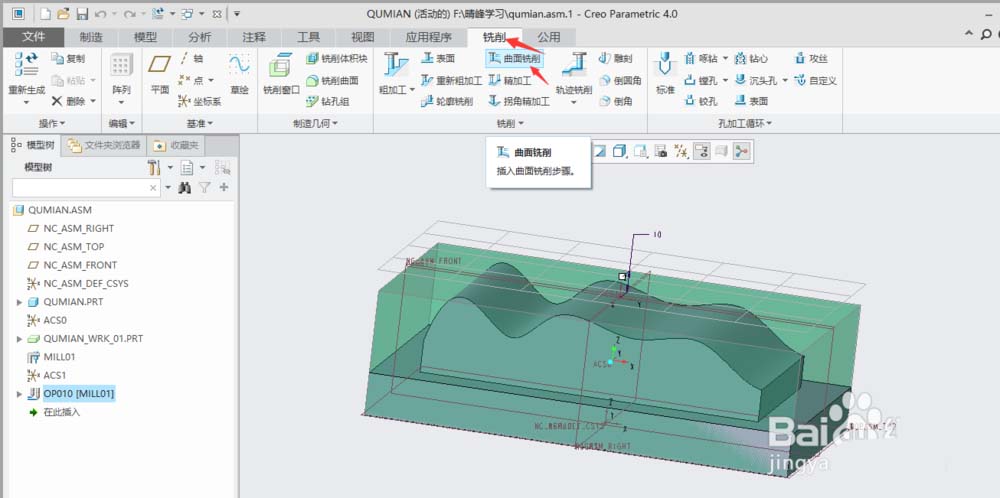The image size is (1000, 498).
Task: Click the model tree filter funnel icon
Action: (203, 187)
